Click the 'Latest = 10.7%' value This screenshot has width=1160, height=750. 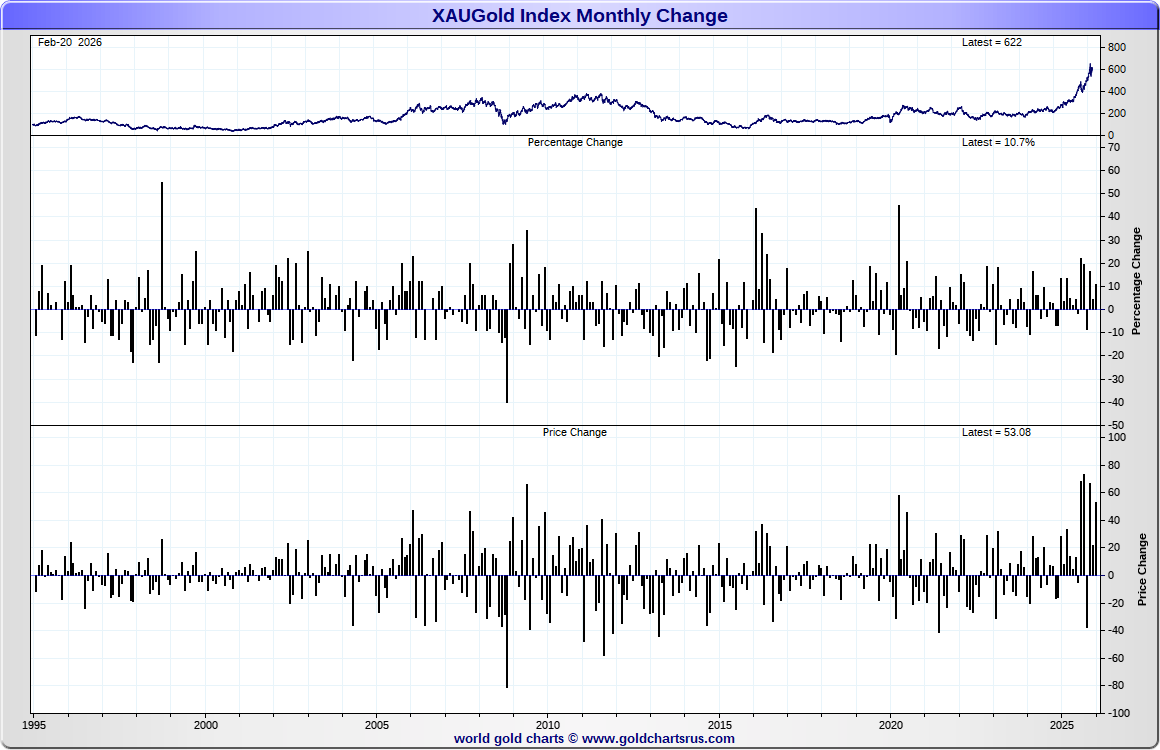point(998,142)
